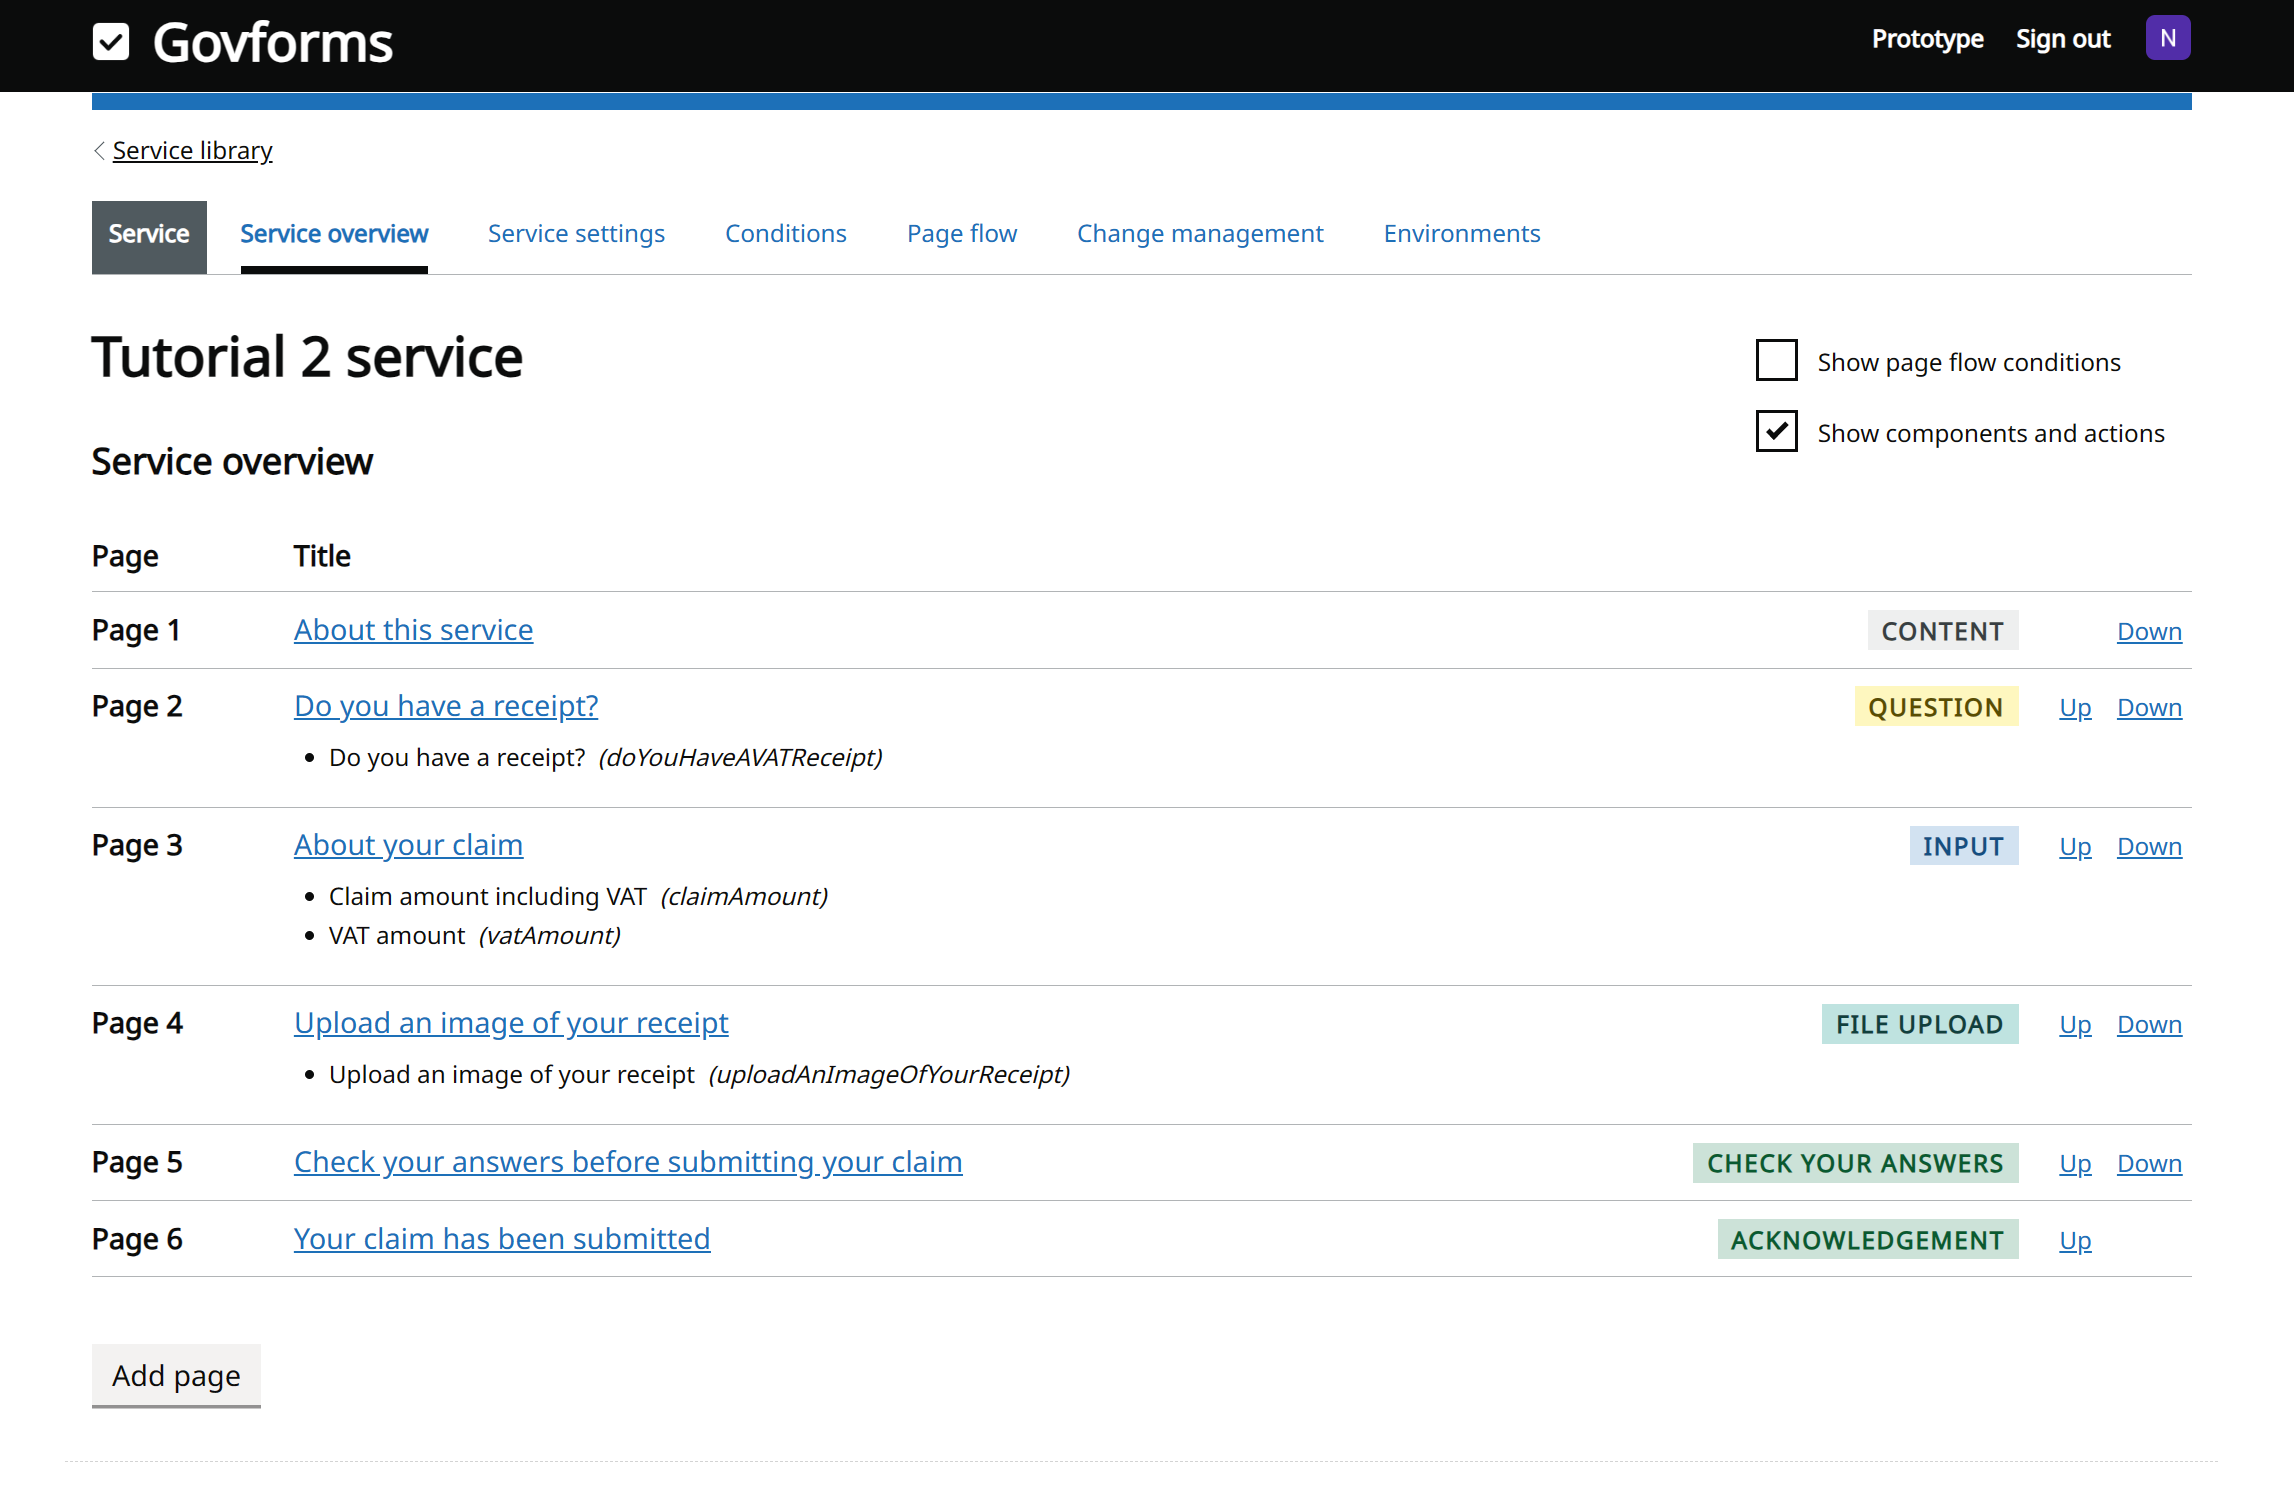Click the Page 1 row label
This screenshot has width=2294, height=1507.
(136, 630)
